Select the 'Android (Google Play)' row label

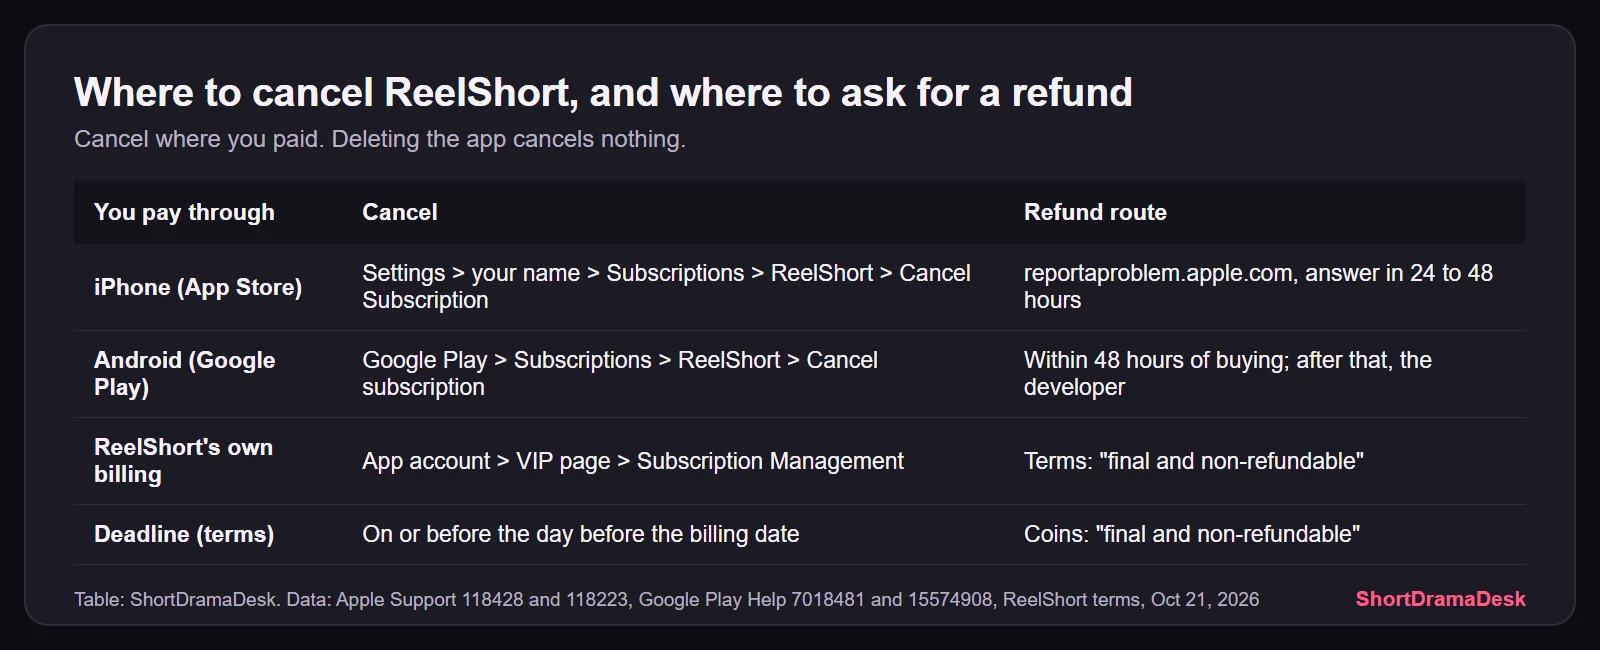coord(185,374)
